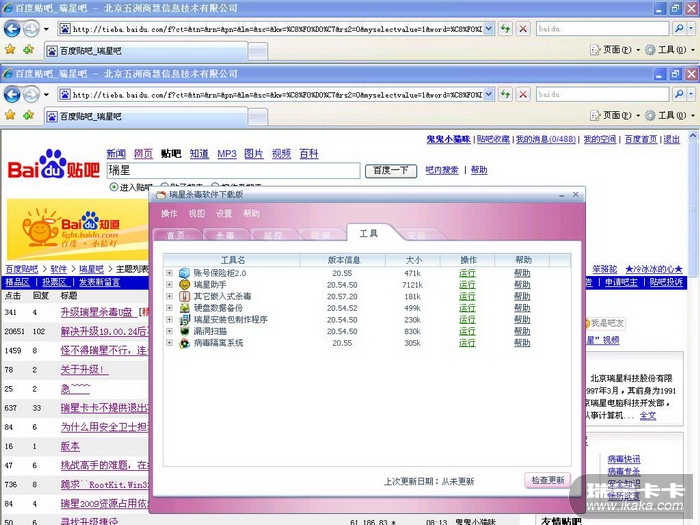Switch to the 杀毒 tab in Rising
700x525 pixels.
225,235
